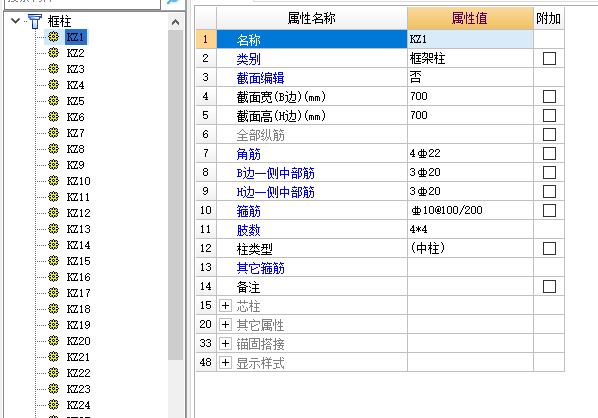598x418 pixels.
Task: Click the 类别 value 框架柱
Action: pyautogui.click(x=470, y=58)
